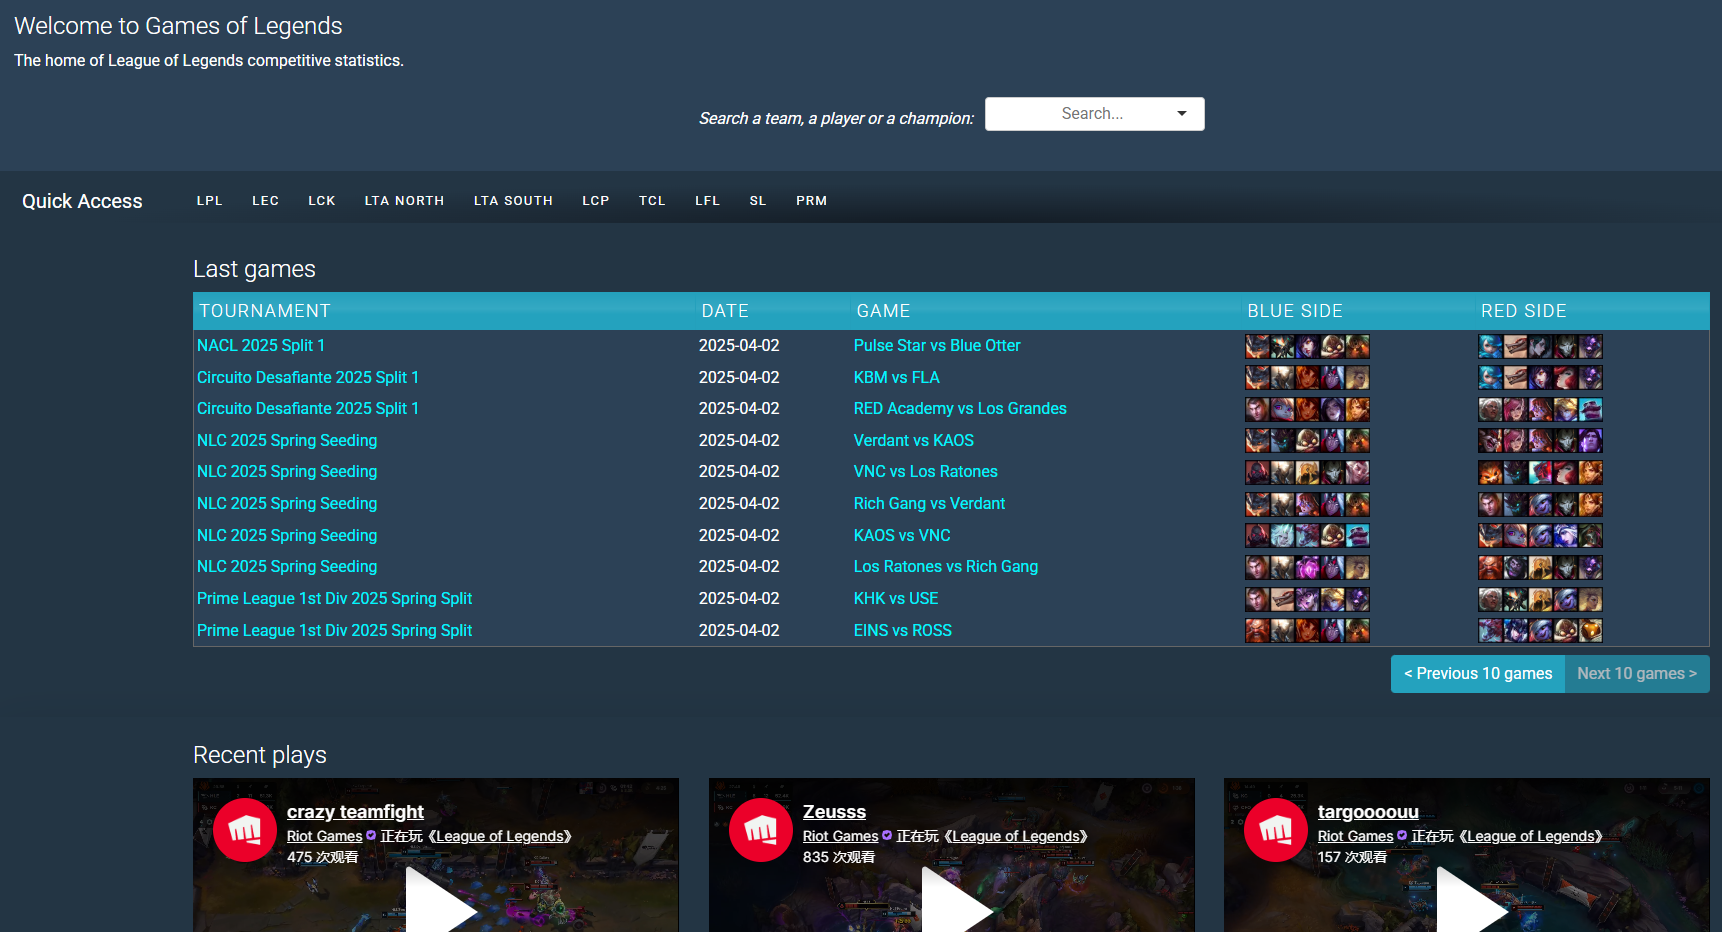Click the team, player or champion search field
The image size is (1722, 932).
coord(1080,114)
